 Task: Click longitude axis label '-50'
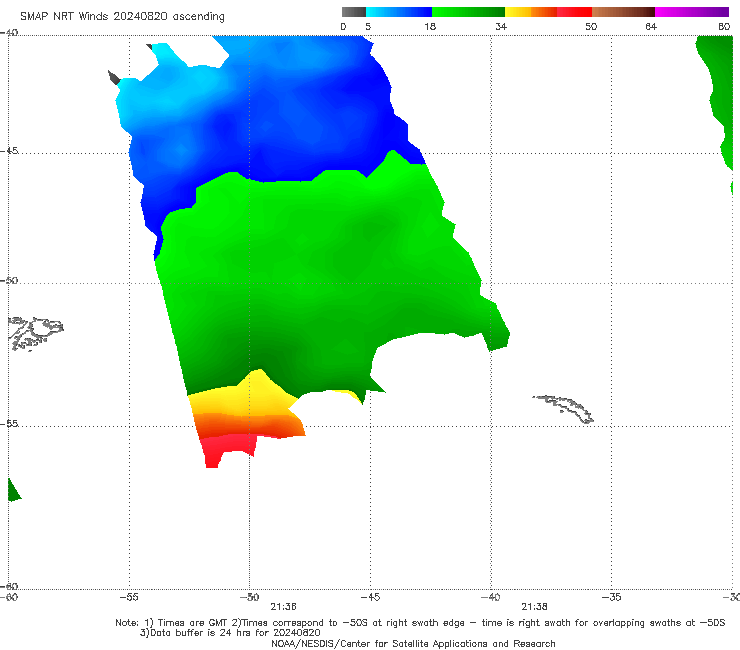[x=249, y=597]
